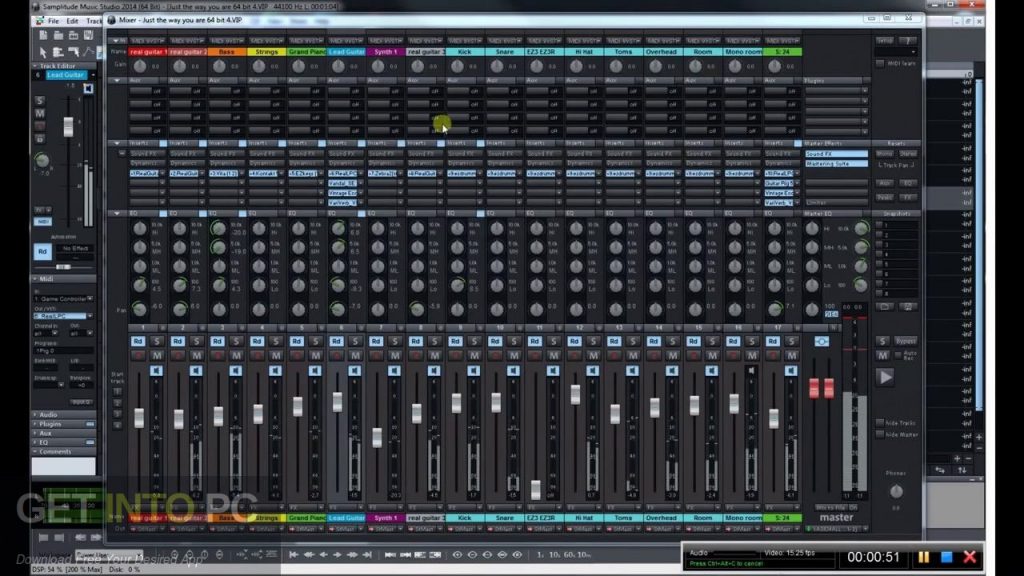Collapse the Track Editor section header
The height and width of the screenshot is (576, 1024).
click(63, 66)
